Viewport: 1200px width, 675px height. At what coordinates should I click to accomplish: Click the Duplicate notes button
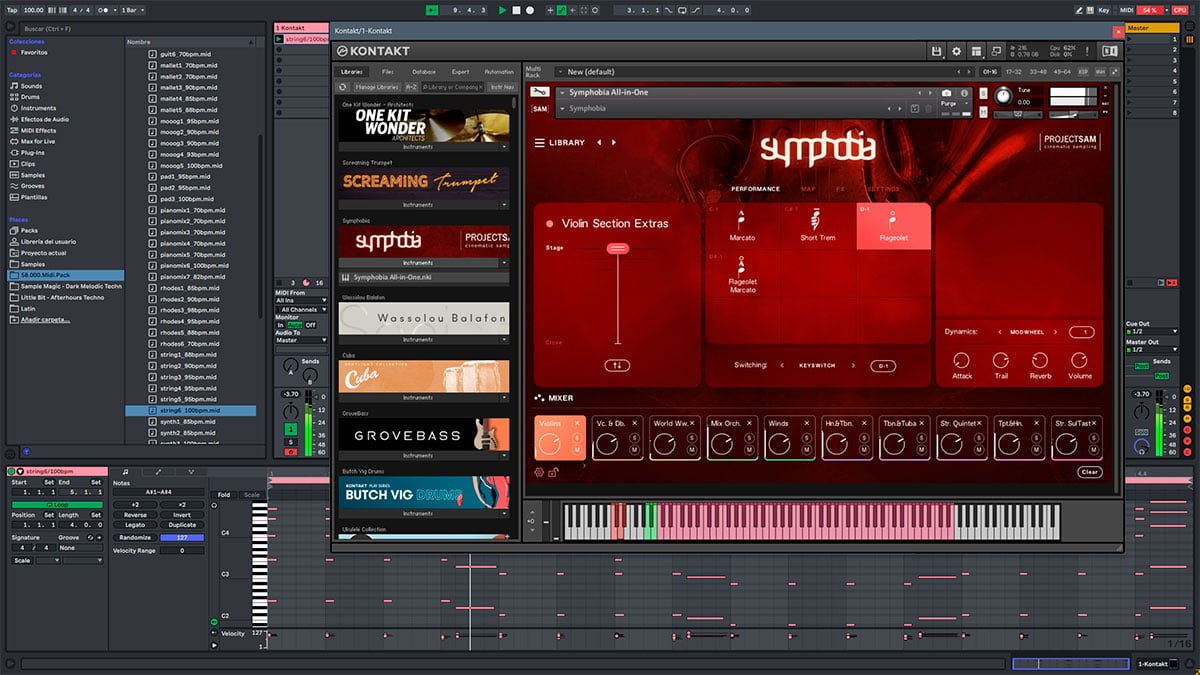coord(183,525)
